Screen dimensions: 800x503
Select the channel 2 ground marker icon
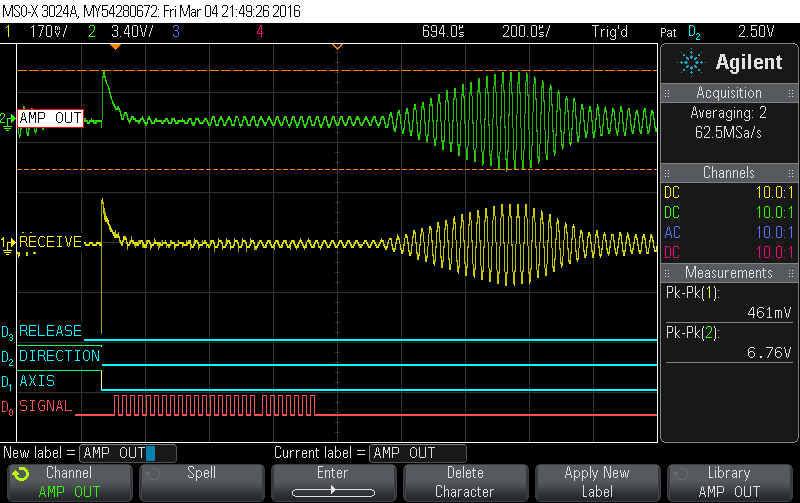coord(8,118)
